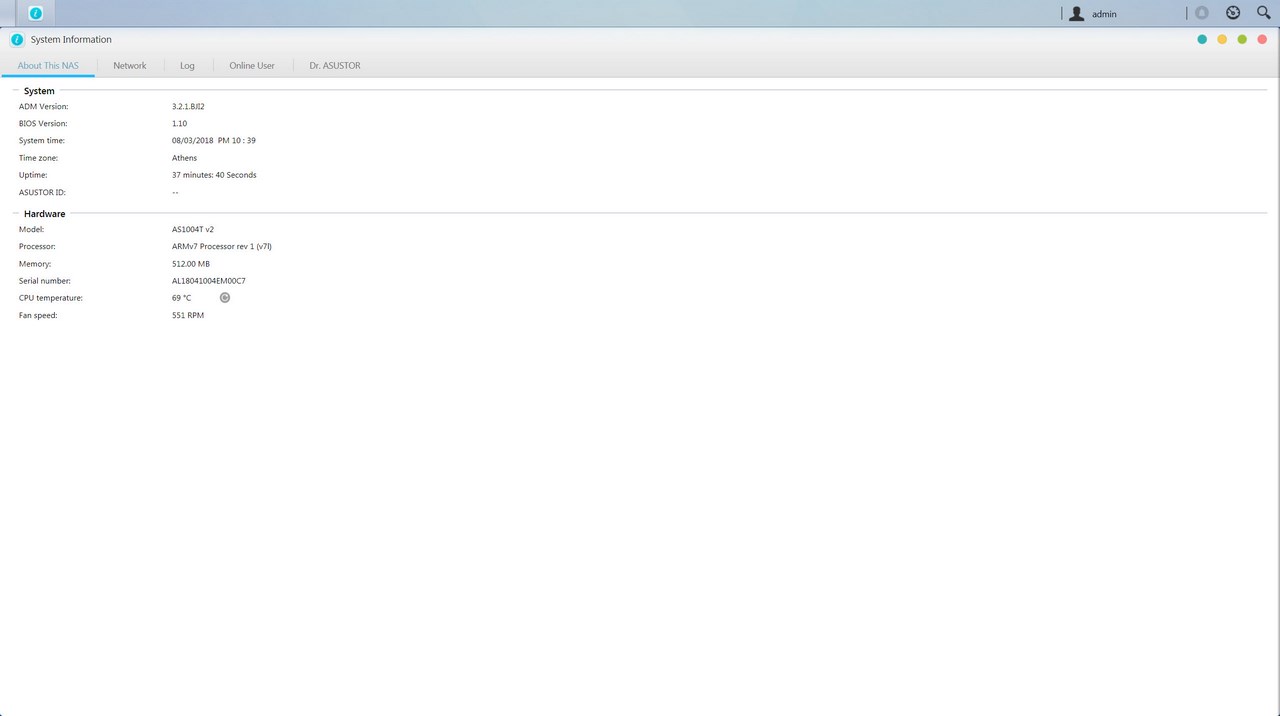Switch to the Dr. ASUSTOR tab
The width and height of the screenshot is (1280, 716).
pos(335,66)
